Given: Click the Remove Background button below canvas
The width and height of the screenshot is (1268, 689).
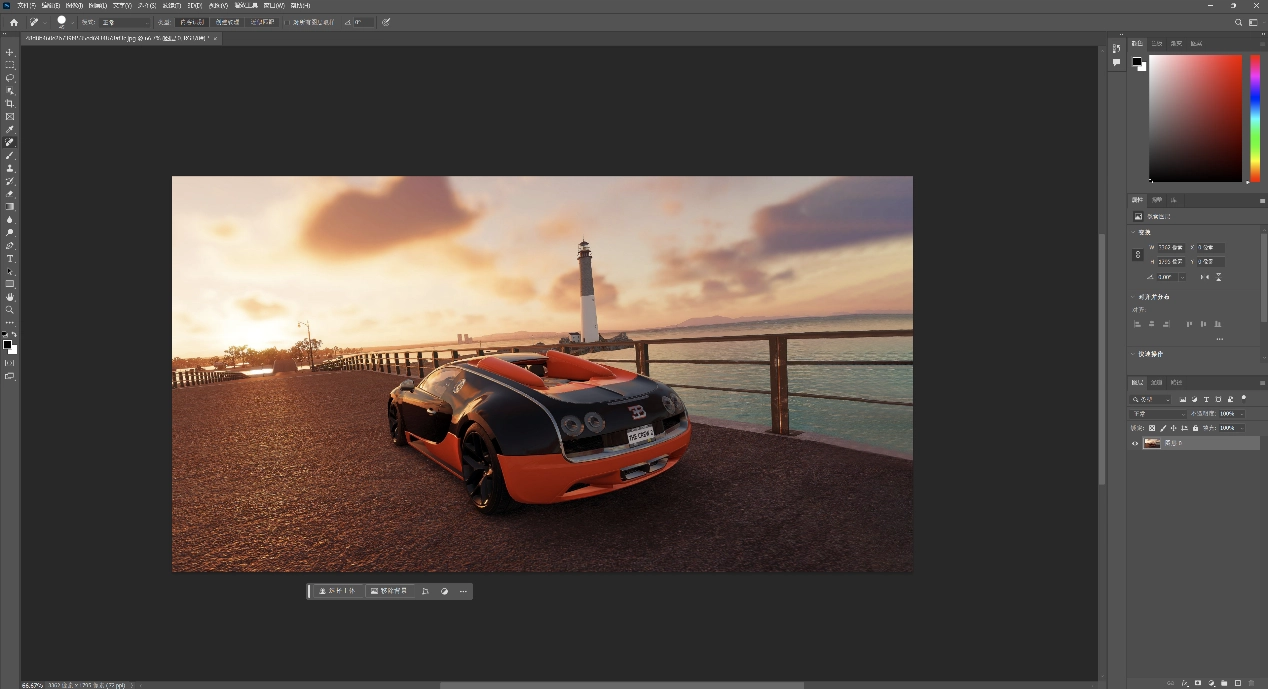Looking at the screenshot, I should tap(389, 591).
